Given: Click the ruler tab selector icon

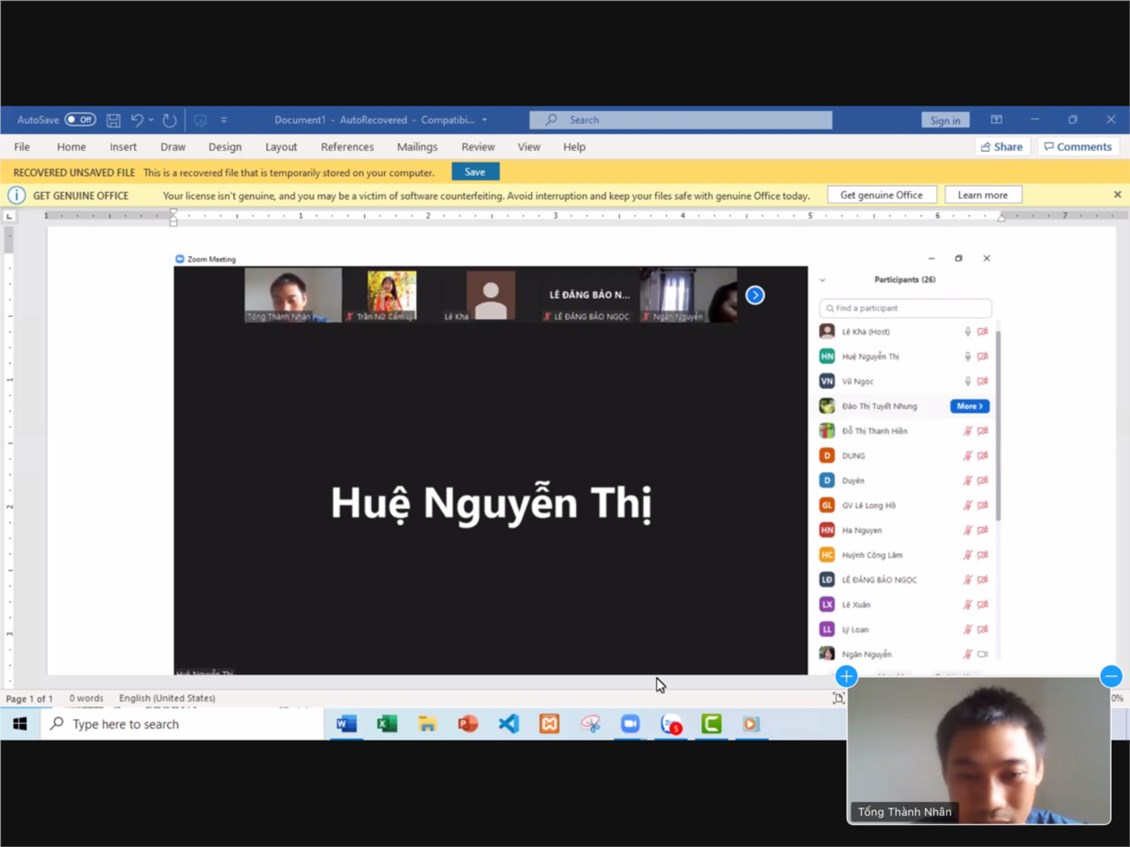Looking at the screenshot, I should point(9,216).
